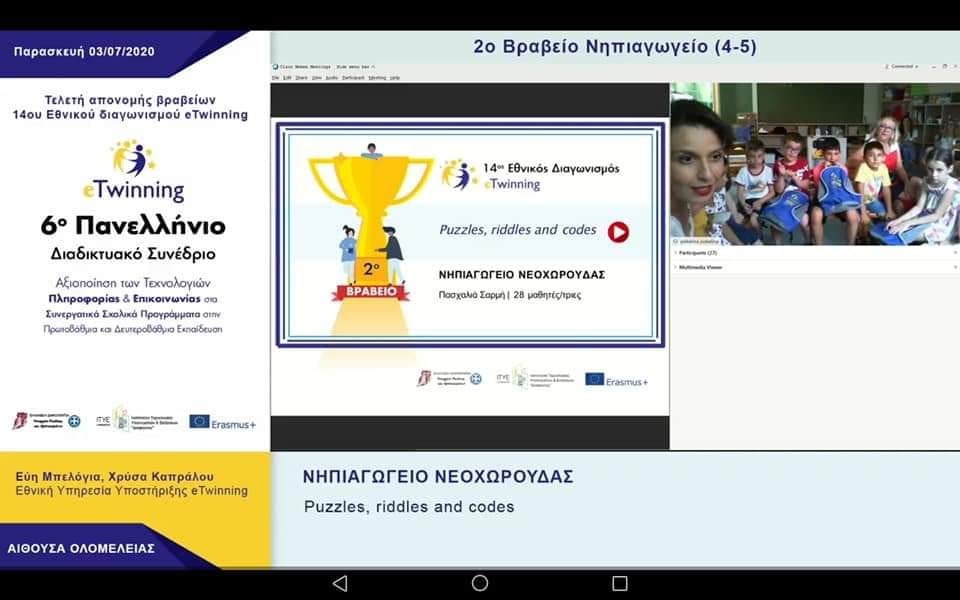Click the date Παρασκευή 03/07/2020
Screen dimensions: 960x600
tap(84, 51)
